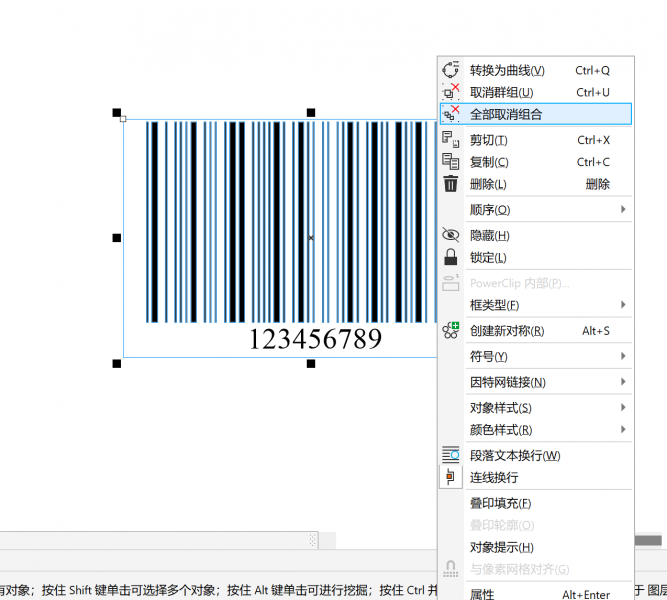Expand the 框类型 submenu

click(536, 305)
